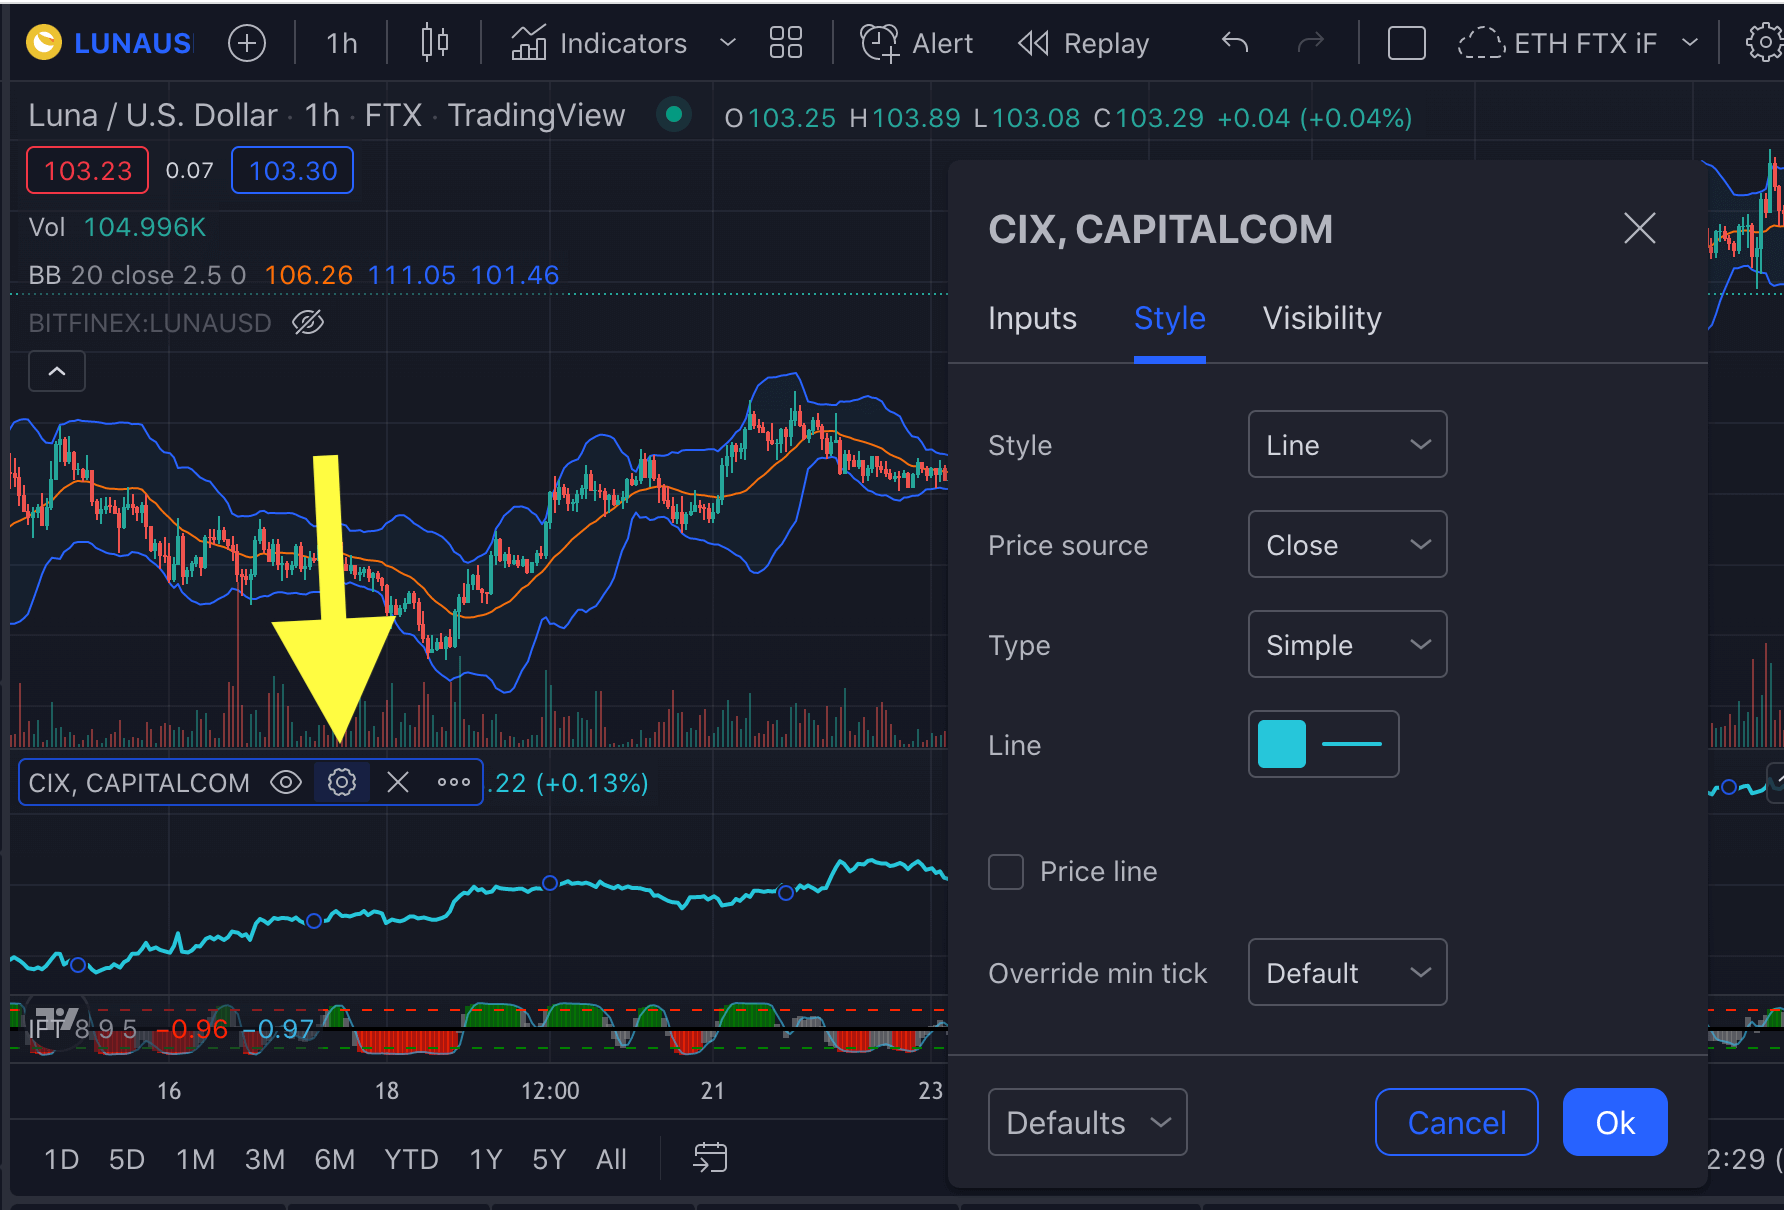Image resolution: width=1784 pixels, height=1210 pixels.
Task: Open the cyan Line color swatch
Action: point(1282,744)
